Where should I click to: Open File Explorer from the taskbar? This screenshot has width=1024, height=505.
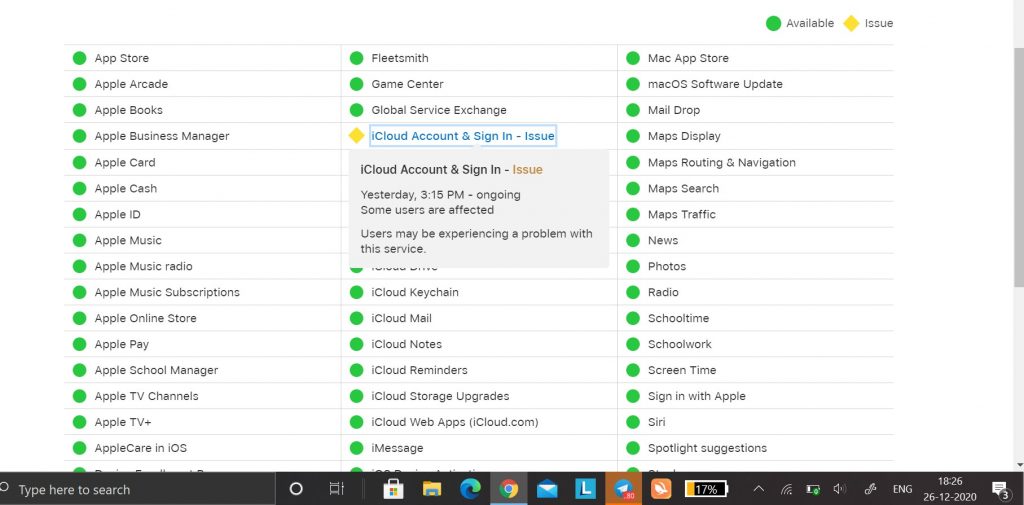pyautogui.click(x=432, y=489)
